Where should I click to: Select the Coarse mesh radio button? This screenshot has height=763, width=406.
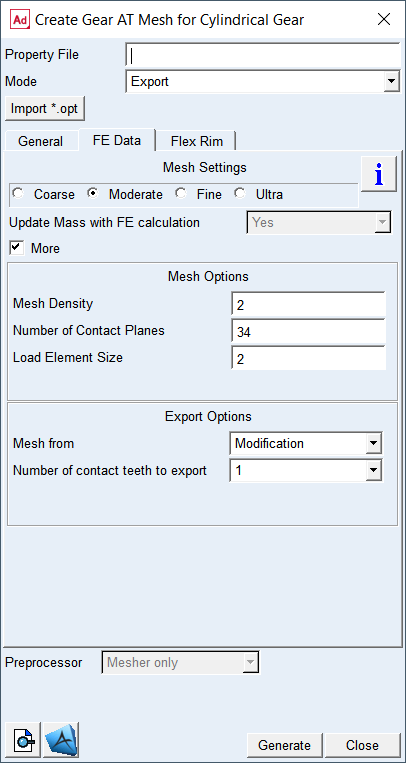(x=19, y=194)
